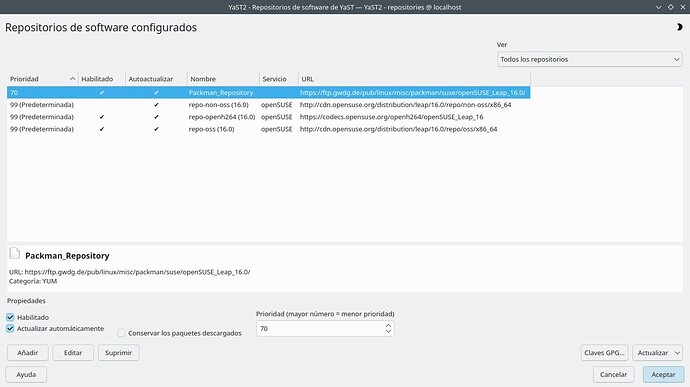Image resolution: width=690 pixels, height=387 pixels.
Task: Click openSUSE service cell of repo-oss row
Action: click(276, 129)
